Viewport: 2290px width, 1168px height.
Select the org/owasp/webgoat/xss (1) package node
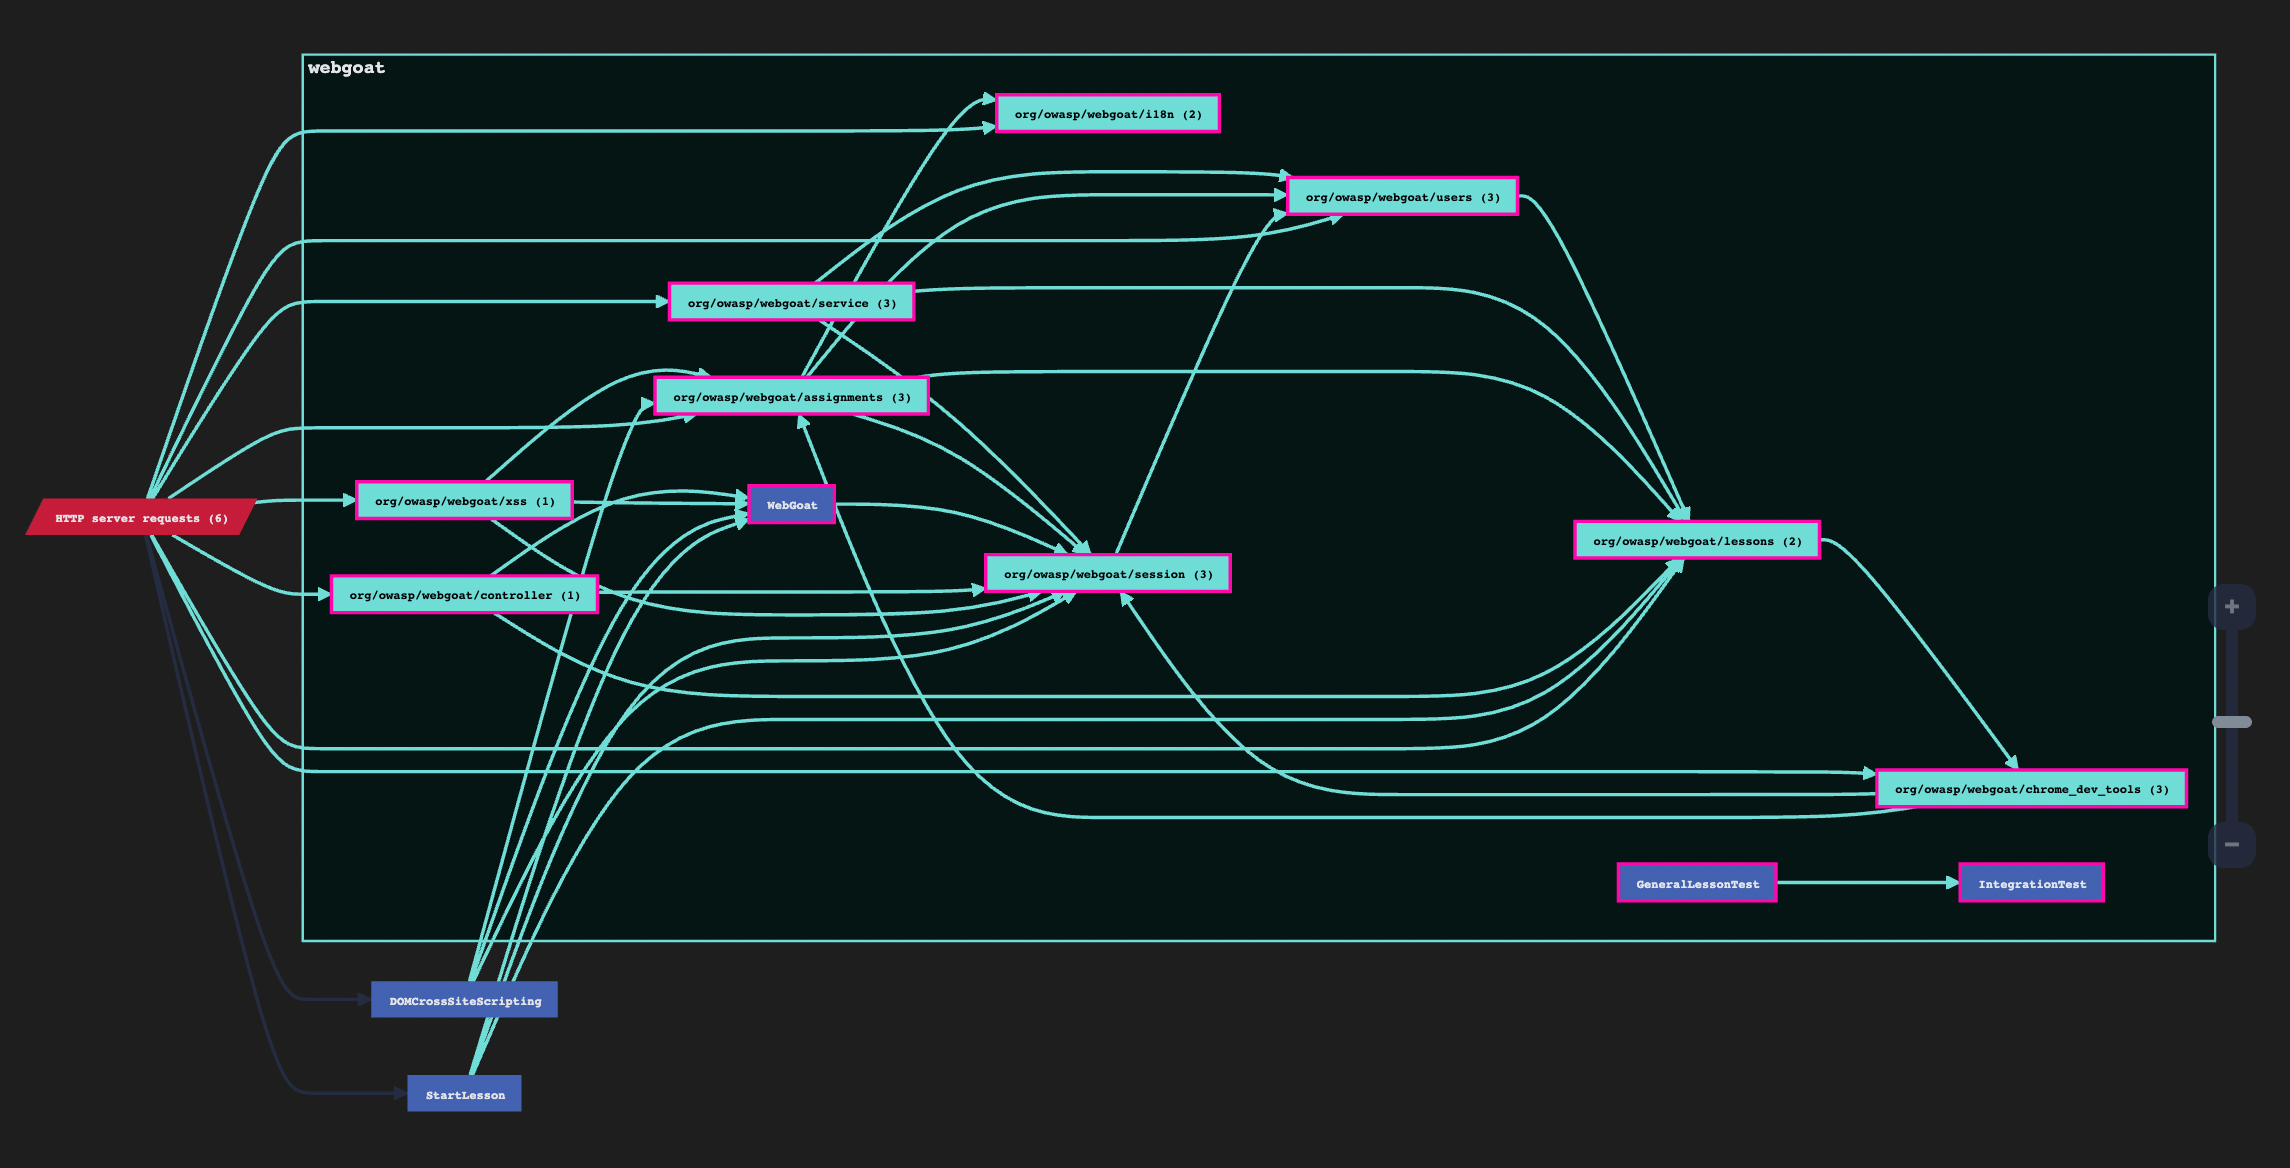(x=464, y=501)
